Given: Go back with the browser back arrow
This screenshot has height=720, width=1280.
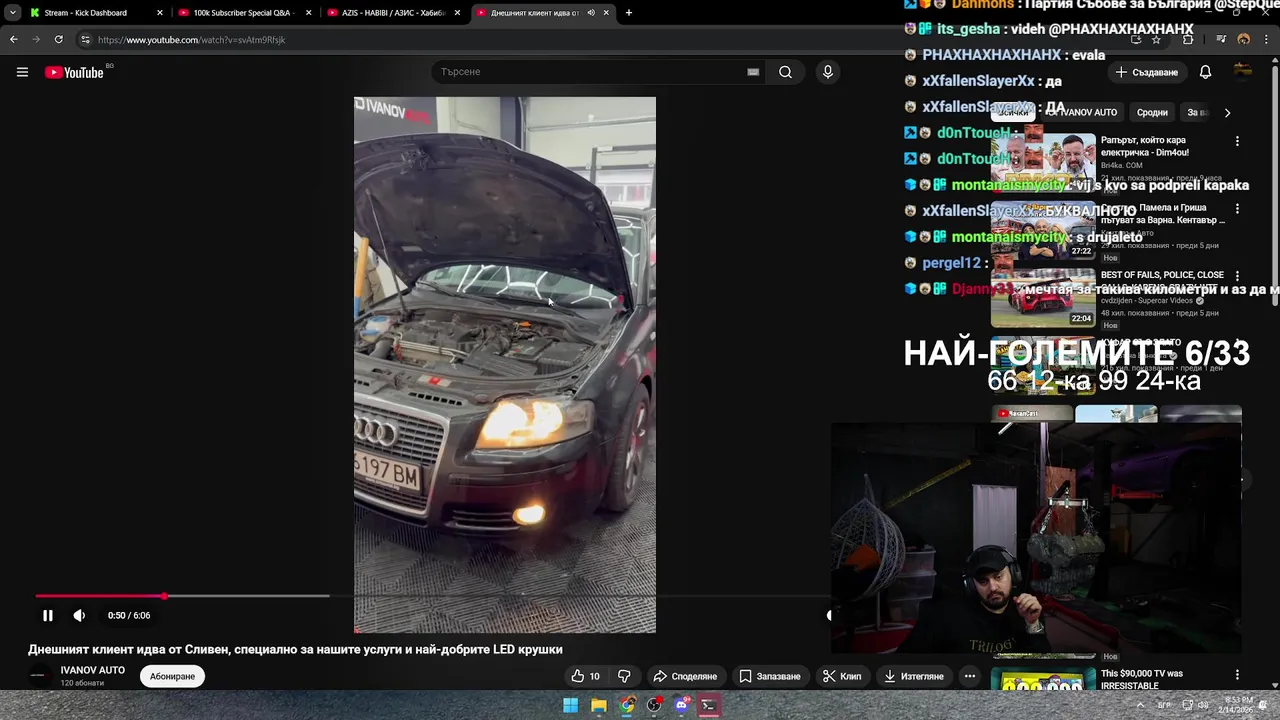Looking at the screenshot, I should tap(13, 40).
